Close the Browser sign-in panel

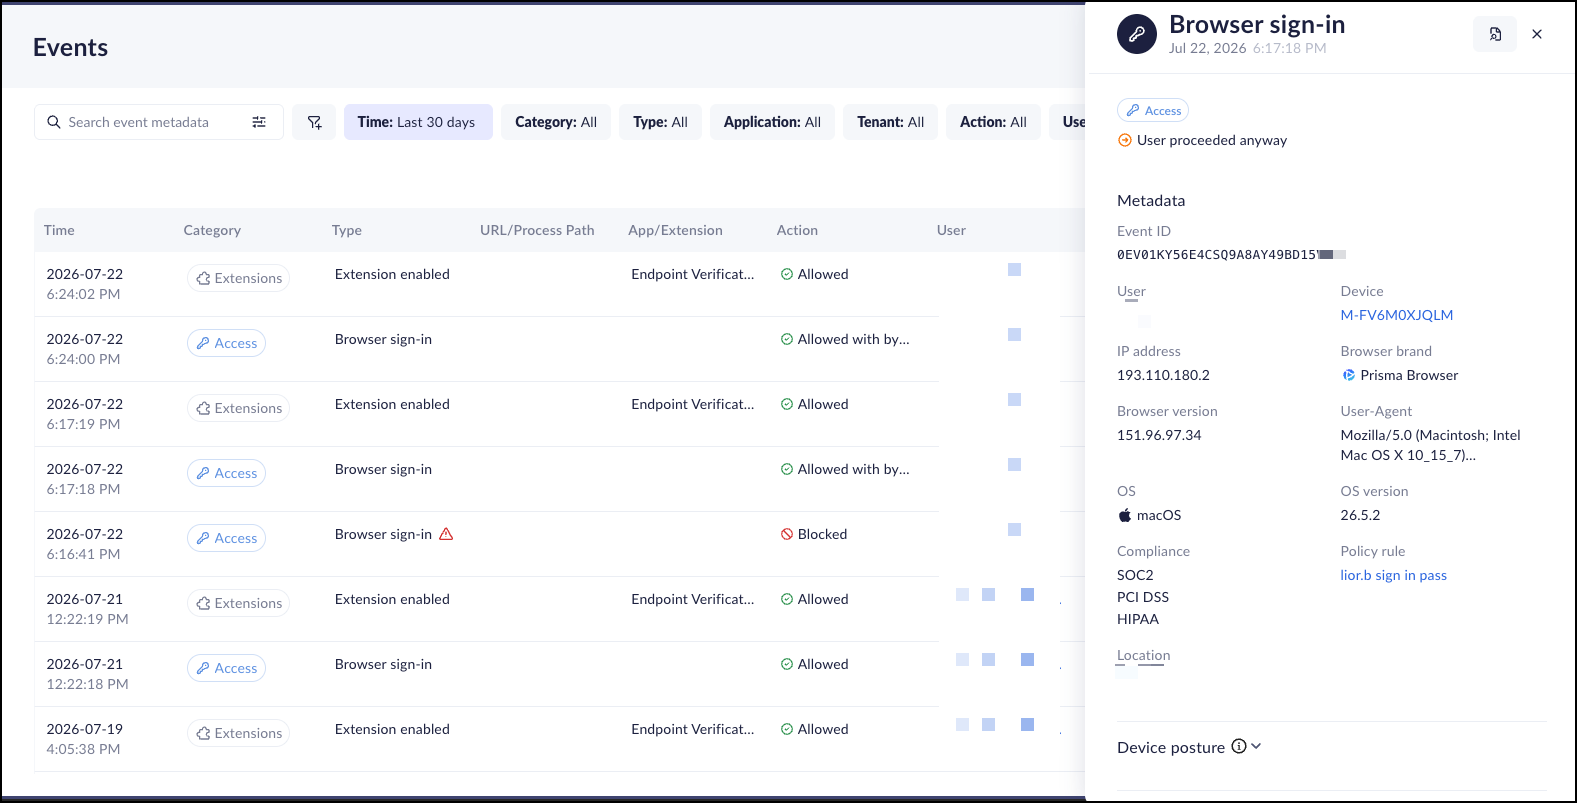(1537, 34)
